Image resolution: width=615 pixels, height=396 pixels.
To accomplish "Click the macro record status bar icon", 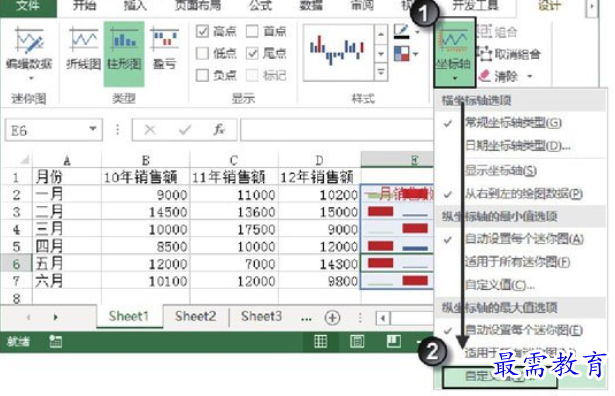I will coord(55,342).
